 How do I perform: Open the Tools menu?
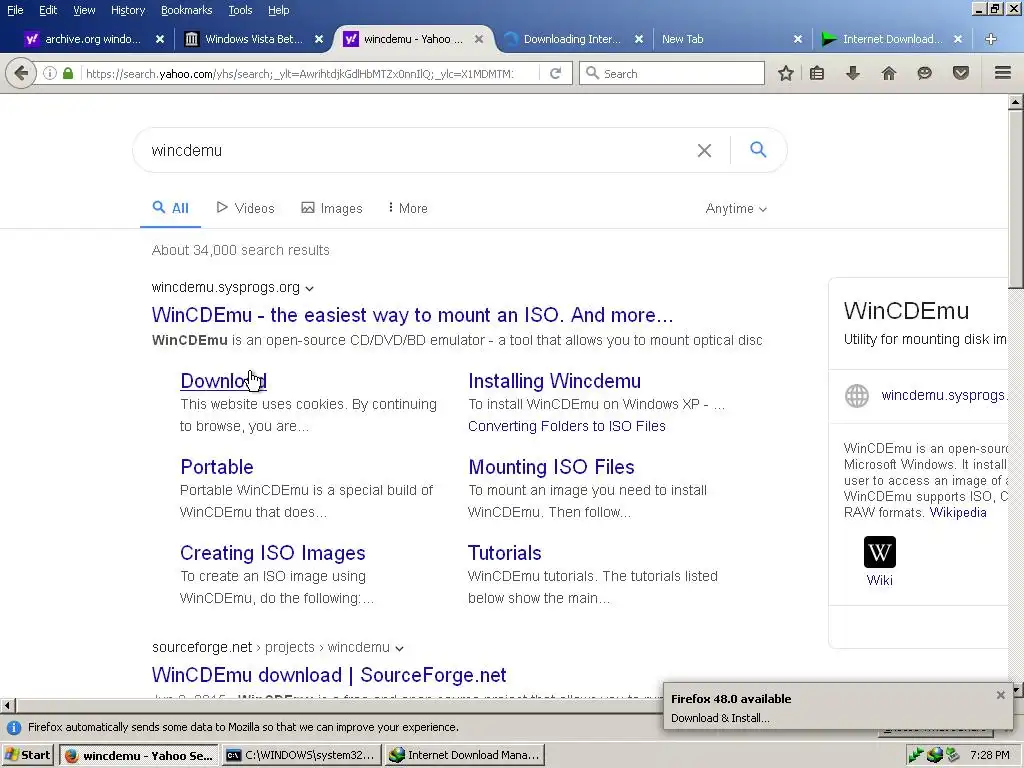click(240, 10)
